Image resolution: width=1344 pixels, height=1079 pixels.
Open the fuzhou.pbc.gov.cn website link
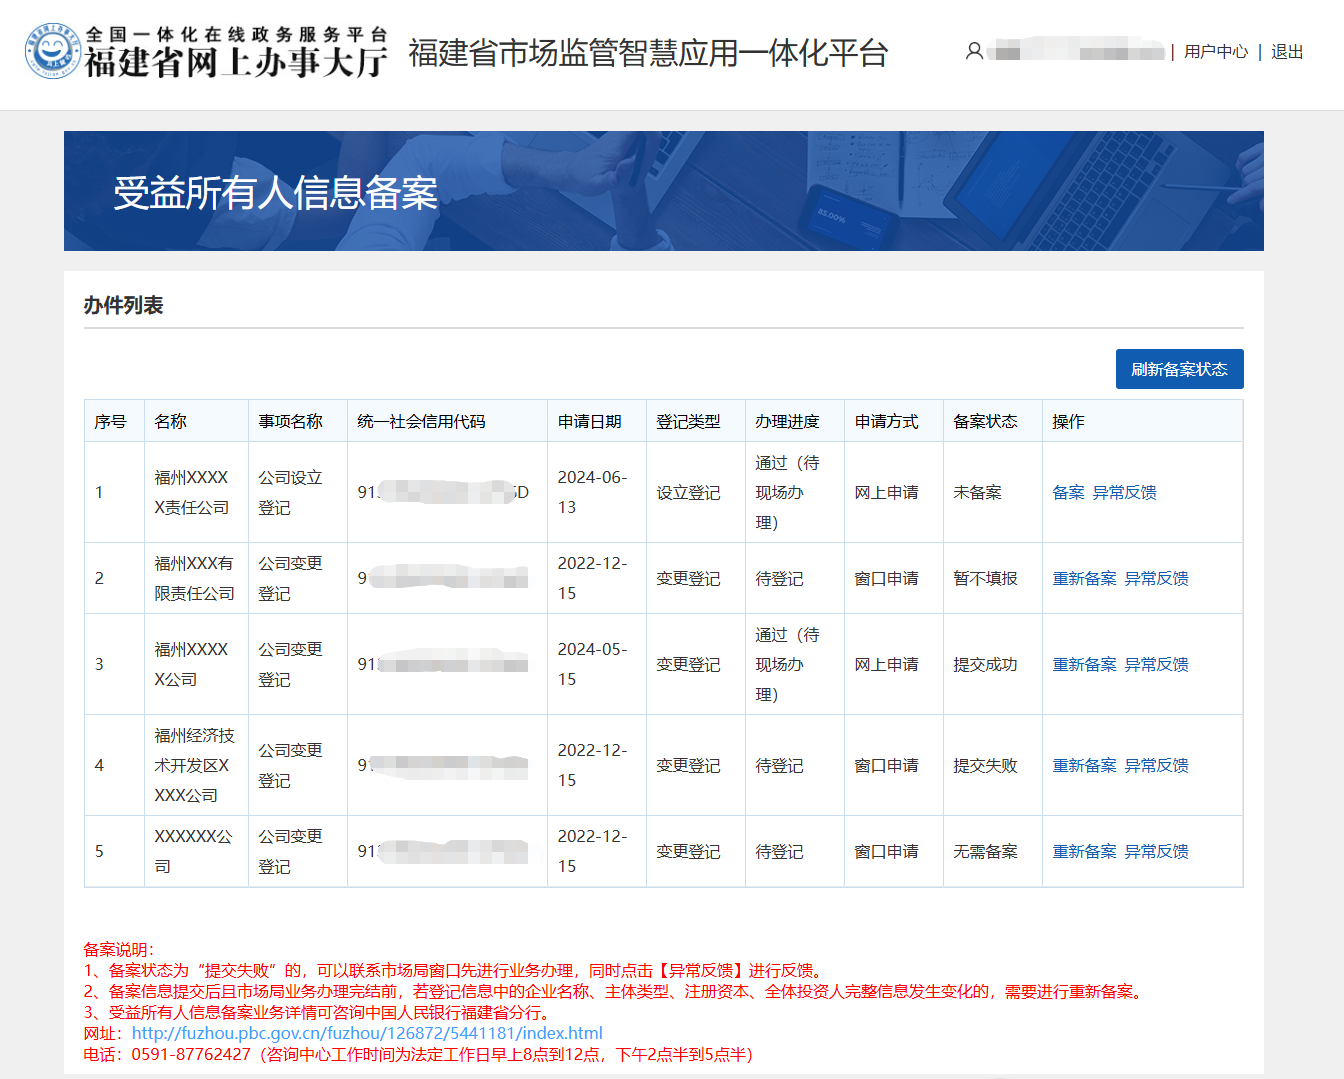click(366, 1033)
